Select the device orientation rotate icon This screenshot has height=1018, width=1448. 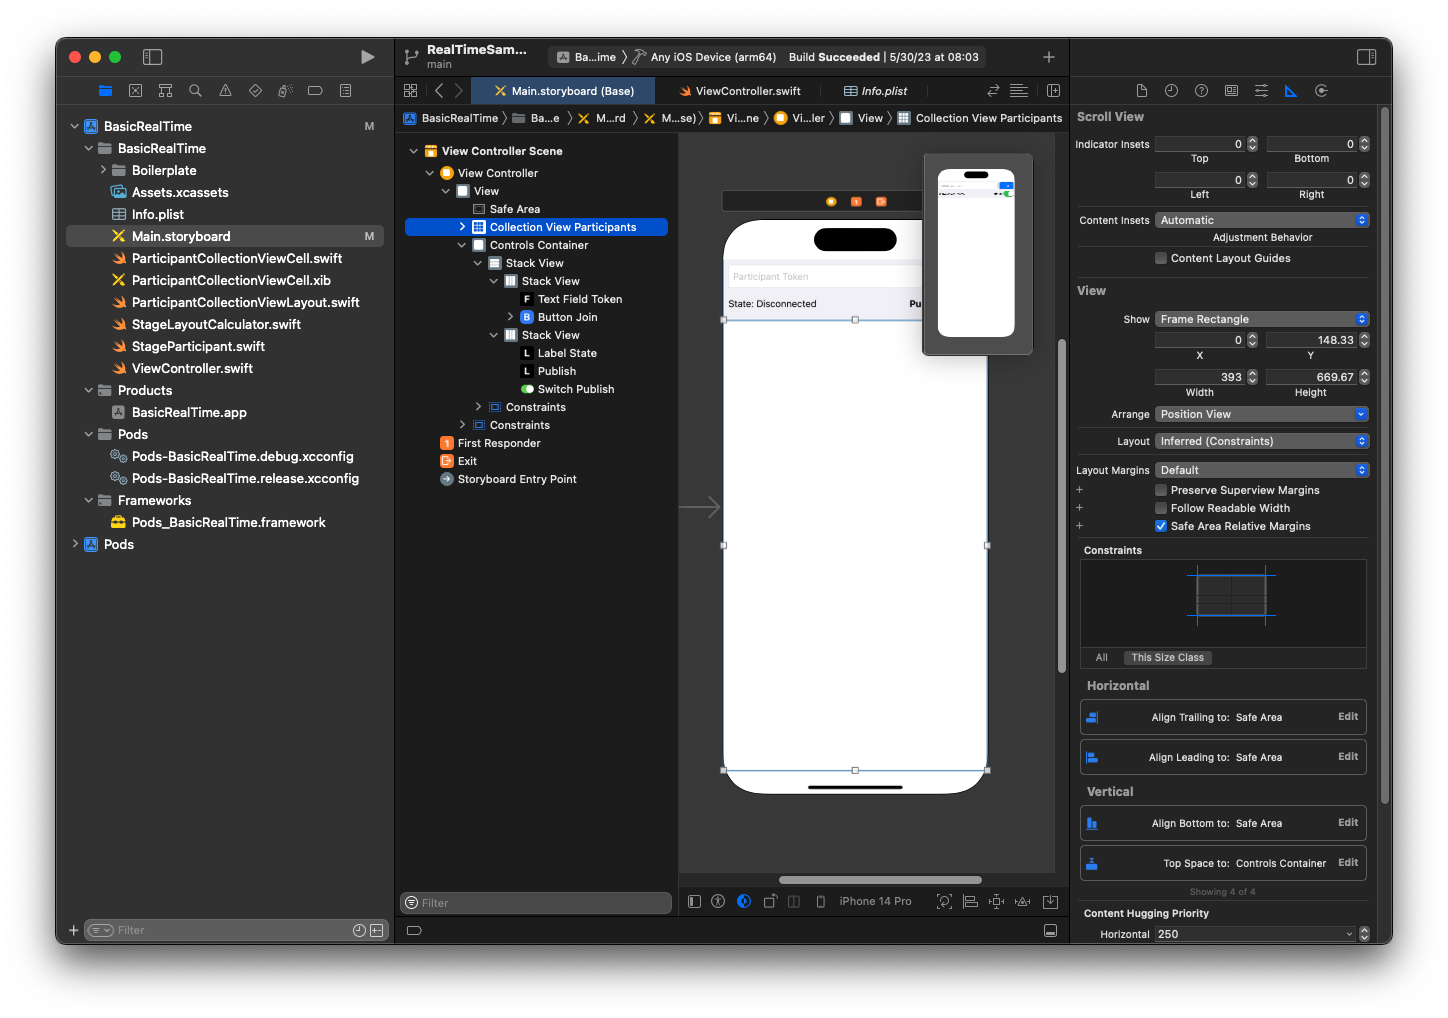coord(770,901)
